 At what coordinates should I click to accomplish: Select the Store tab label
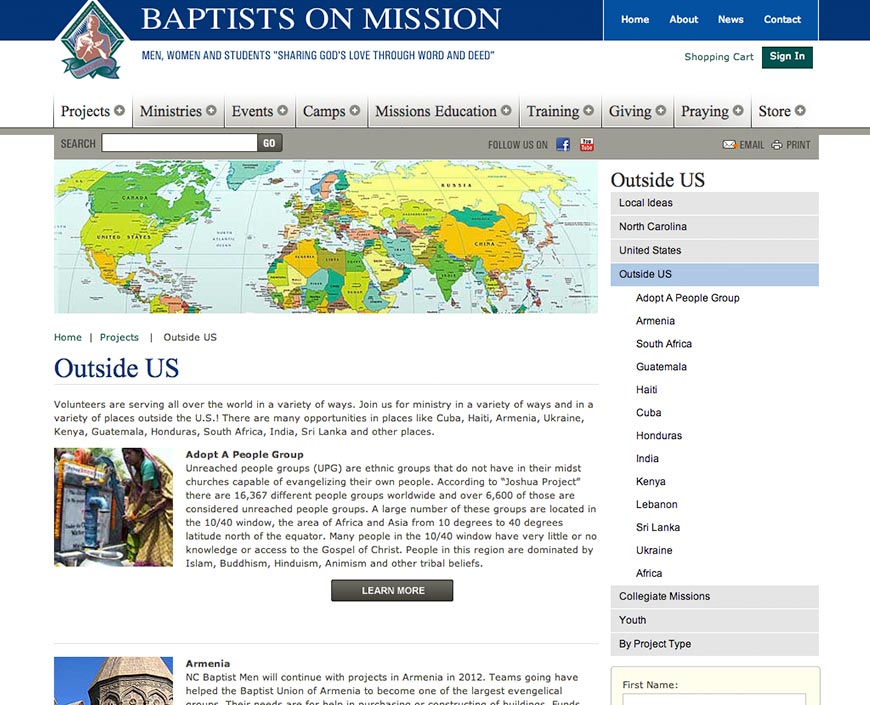pyautogui.click(x=775, y=111)
